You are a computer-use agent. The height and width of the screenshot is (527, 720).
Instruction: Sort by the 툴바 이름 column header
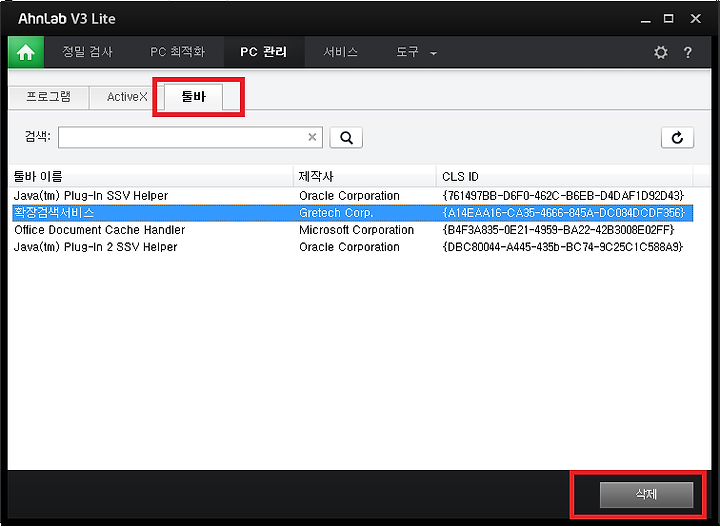(x=151, y=176)
